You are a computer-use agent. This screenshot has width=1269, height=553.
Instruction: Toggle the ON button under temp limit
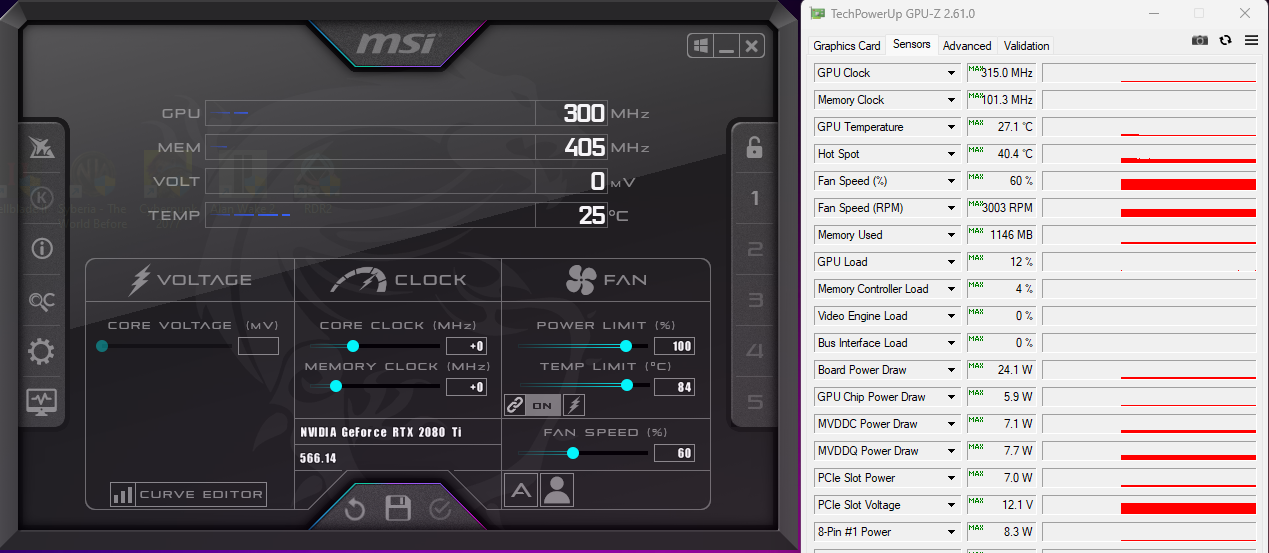click(543, 405)
